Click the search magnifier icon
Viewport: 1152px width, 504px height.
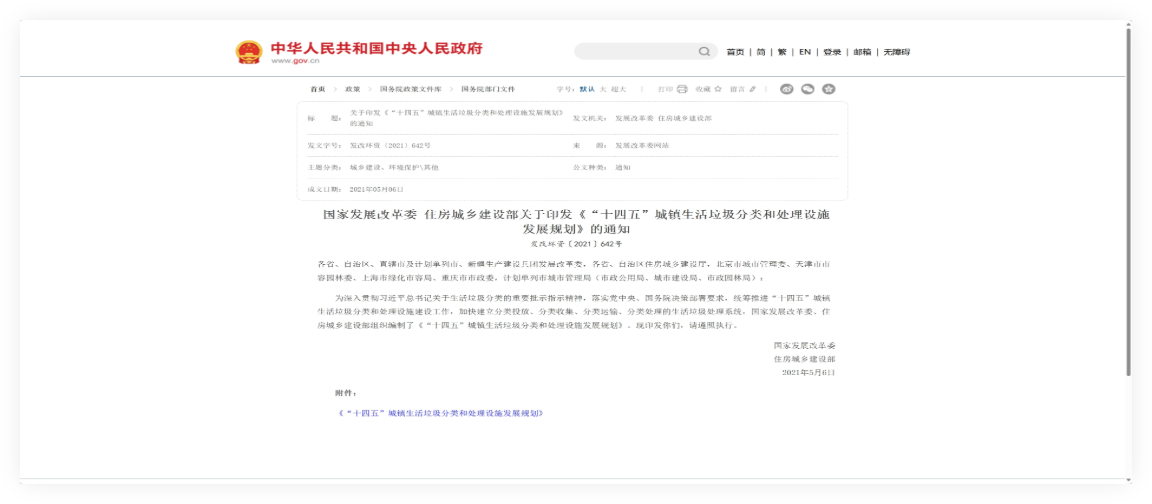coord(704,51)
